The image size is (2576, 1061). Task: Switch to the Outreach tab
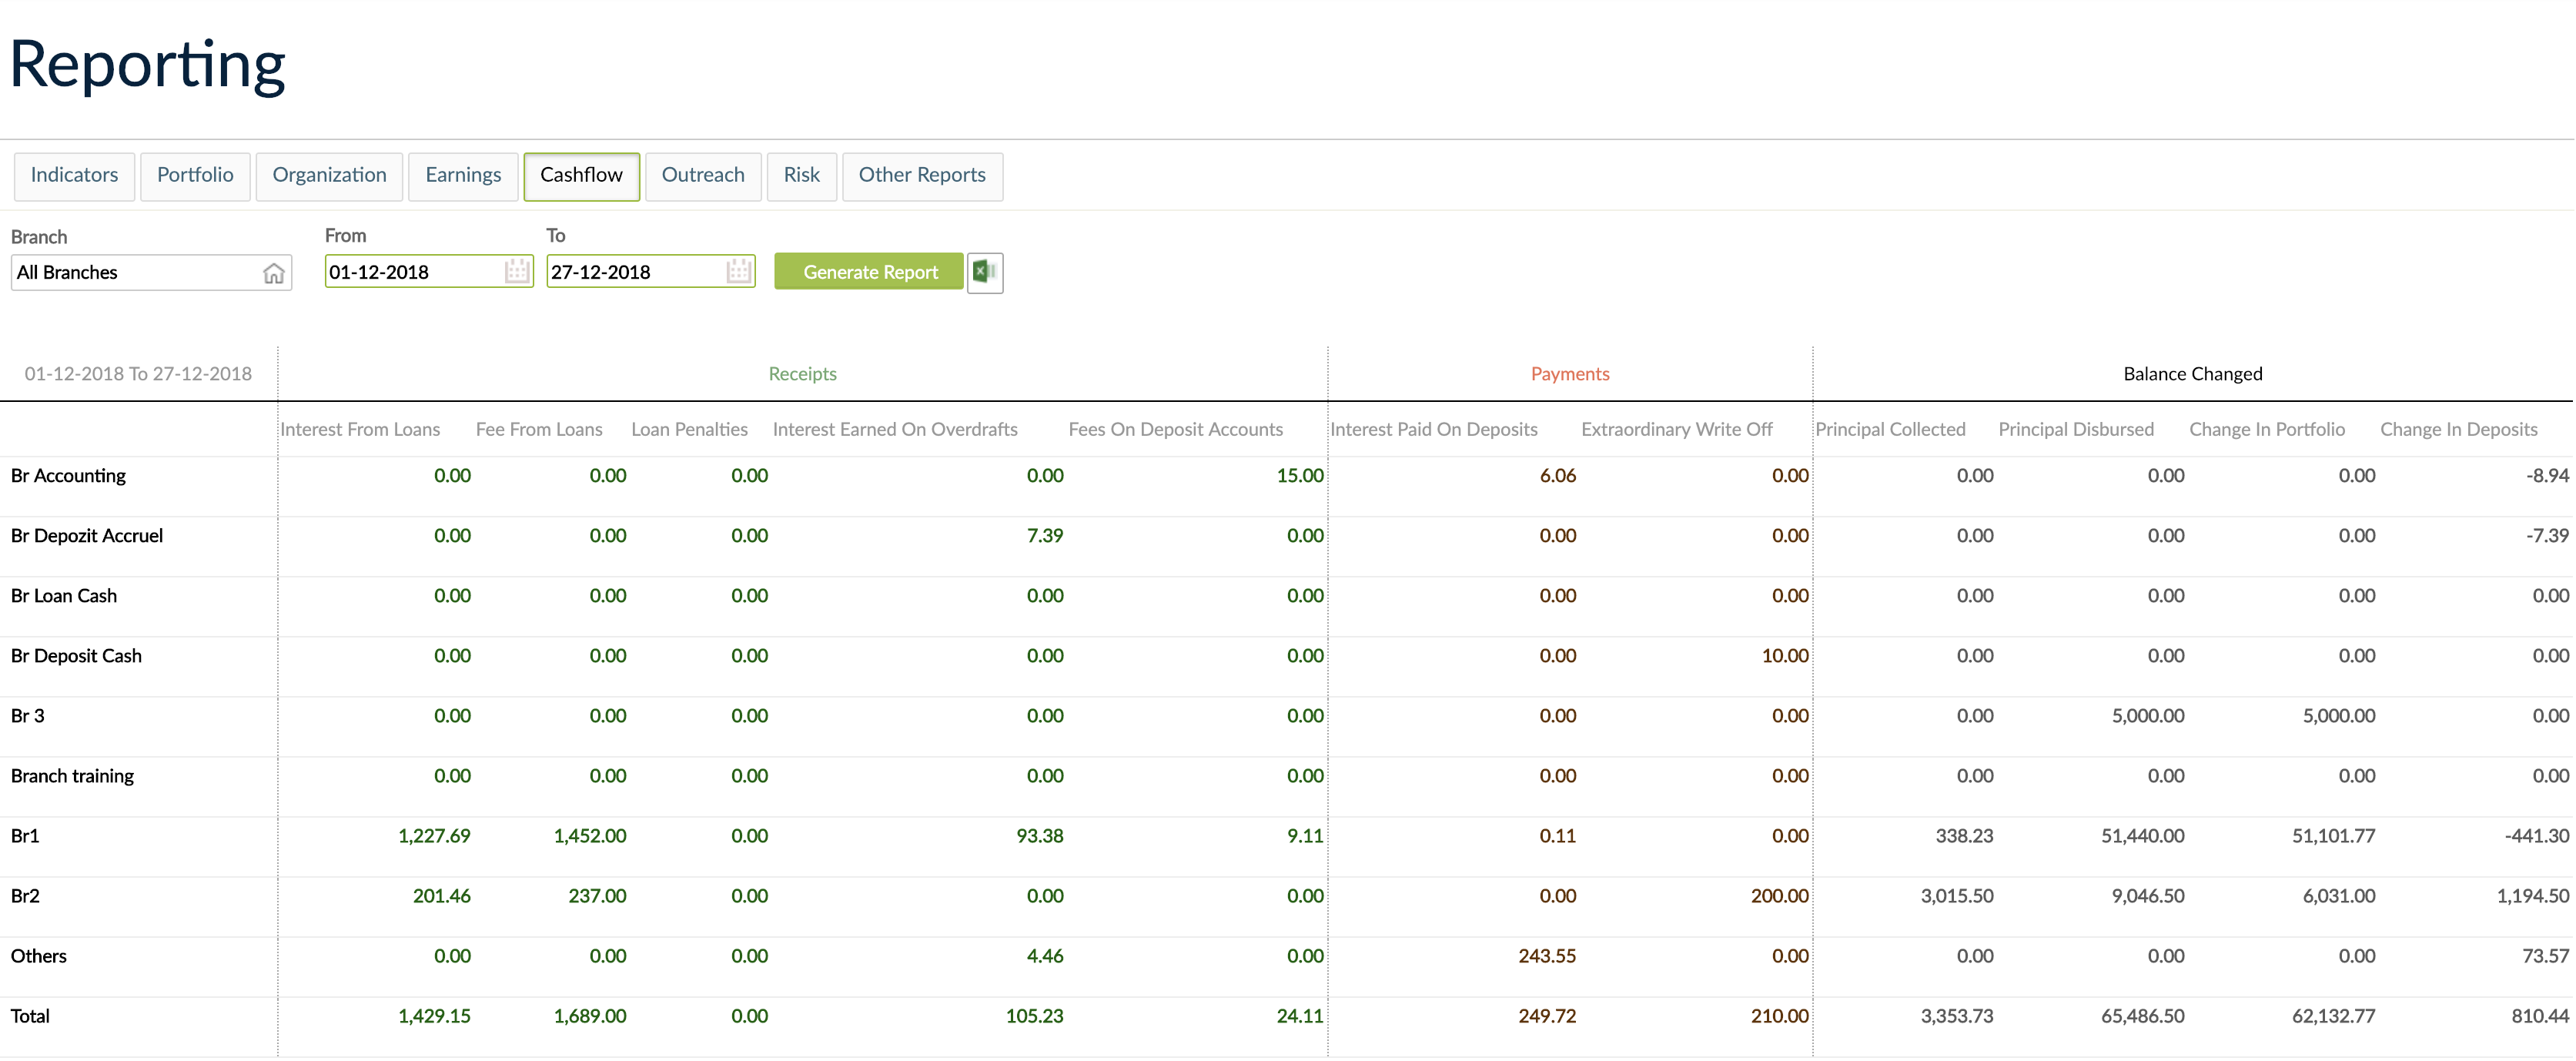click(x=703, y=175)
